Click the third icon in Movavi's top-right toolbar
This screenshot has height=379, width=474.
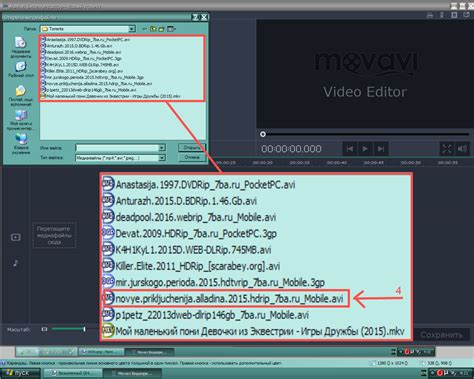coord(454,15)
